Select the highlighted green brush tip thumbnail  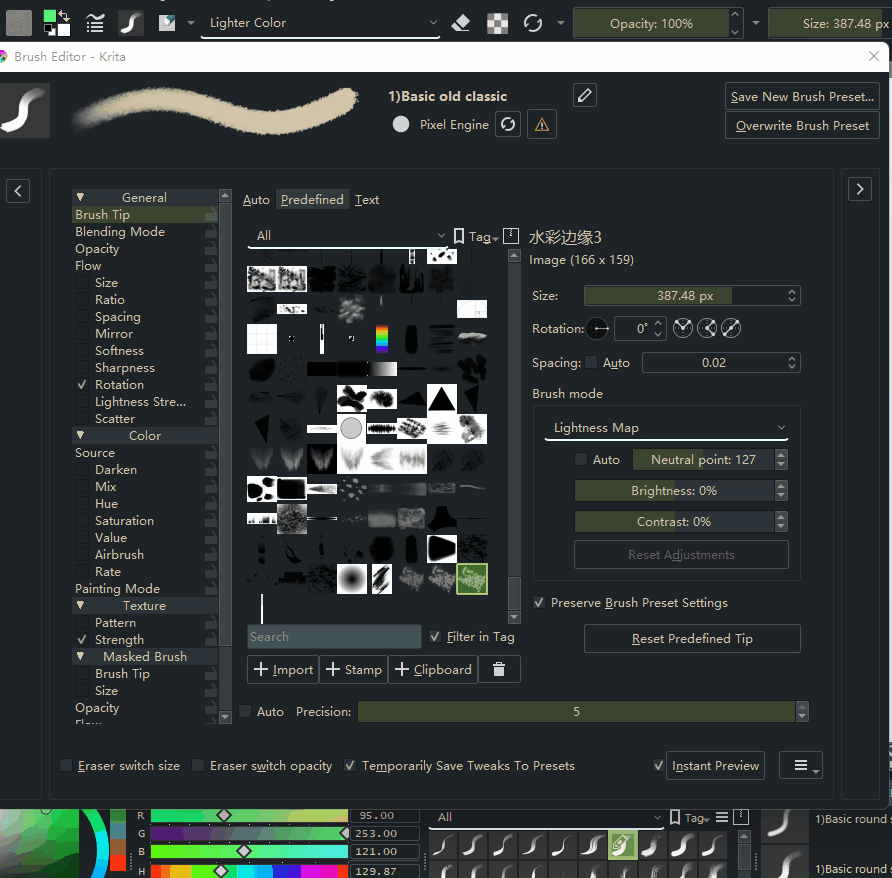472,579
